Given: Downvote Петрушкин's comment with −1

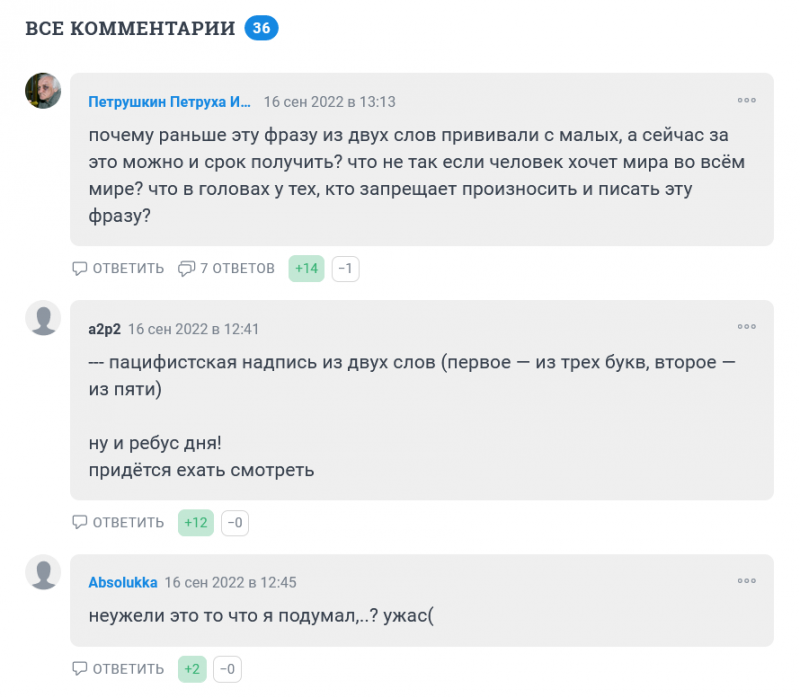Looking at the screenshot, I should [x=346, y=268].
